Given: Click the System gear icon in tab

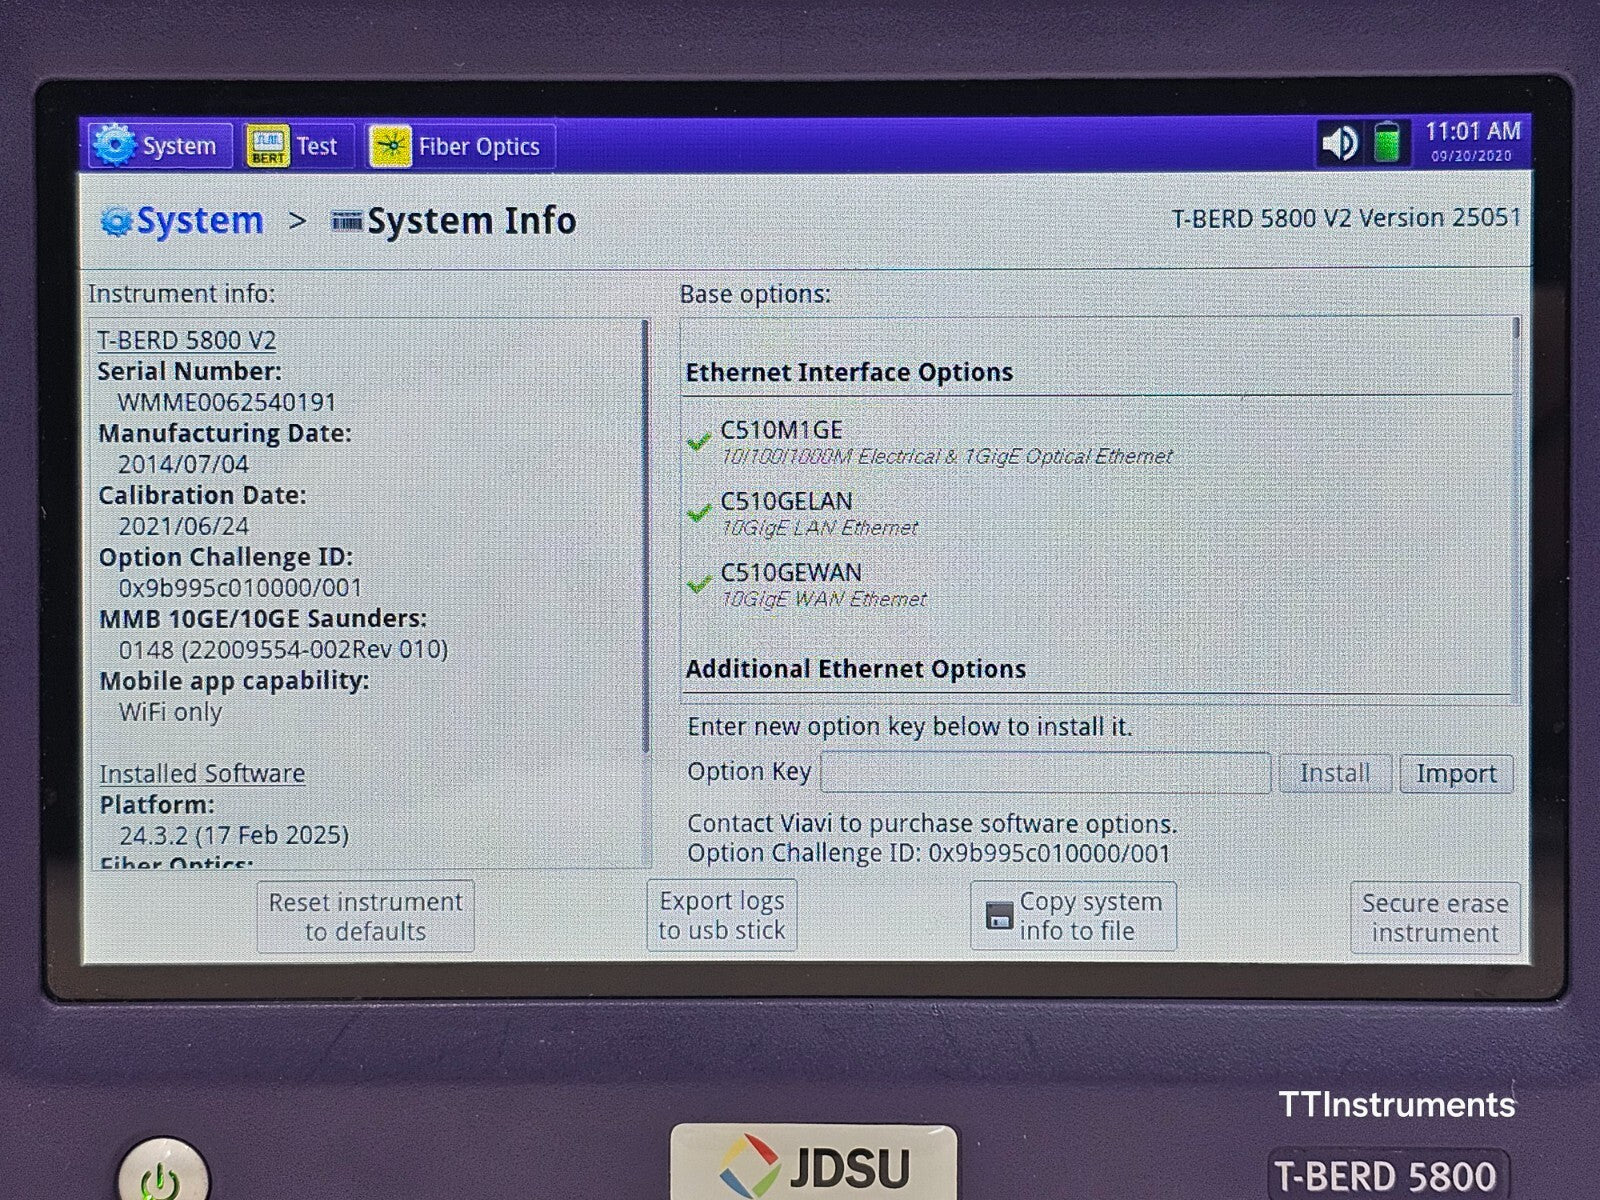Looking at the screenshot, I should 114,145.
